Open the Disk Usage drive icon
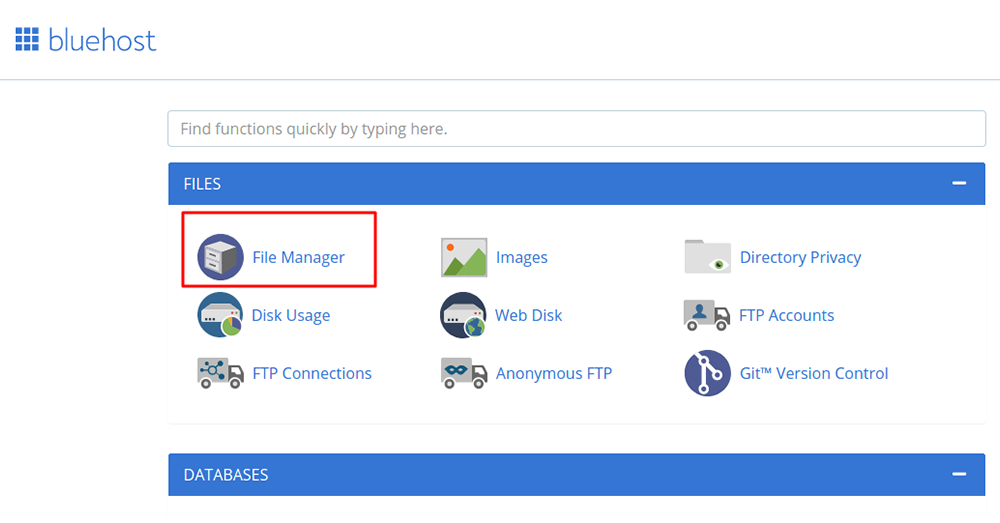 pos(220,315)
